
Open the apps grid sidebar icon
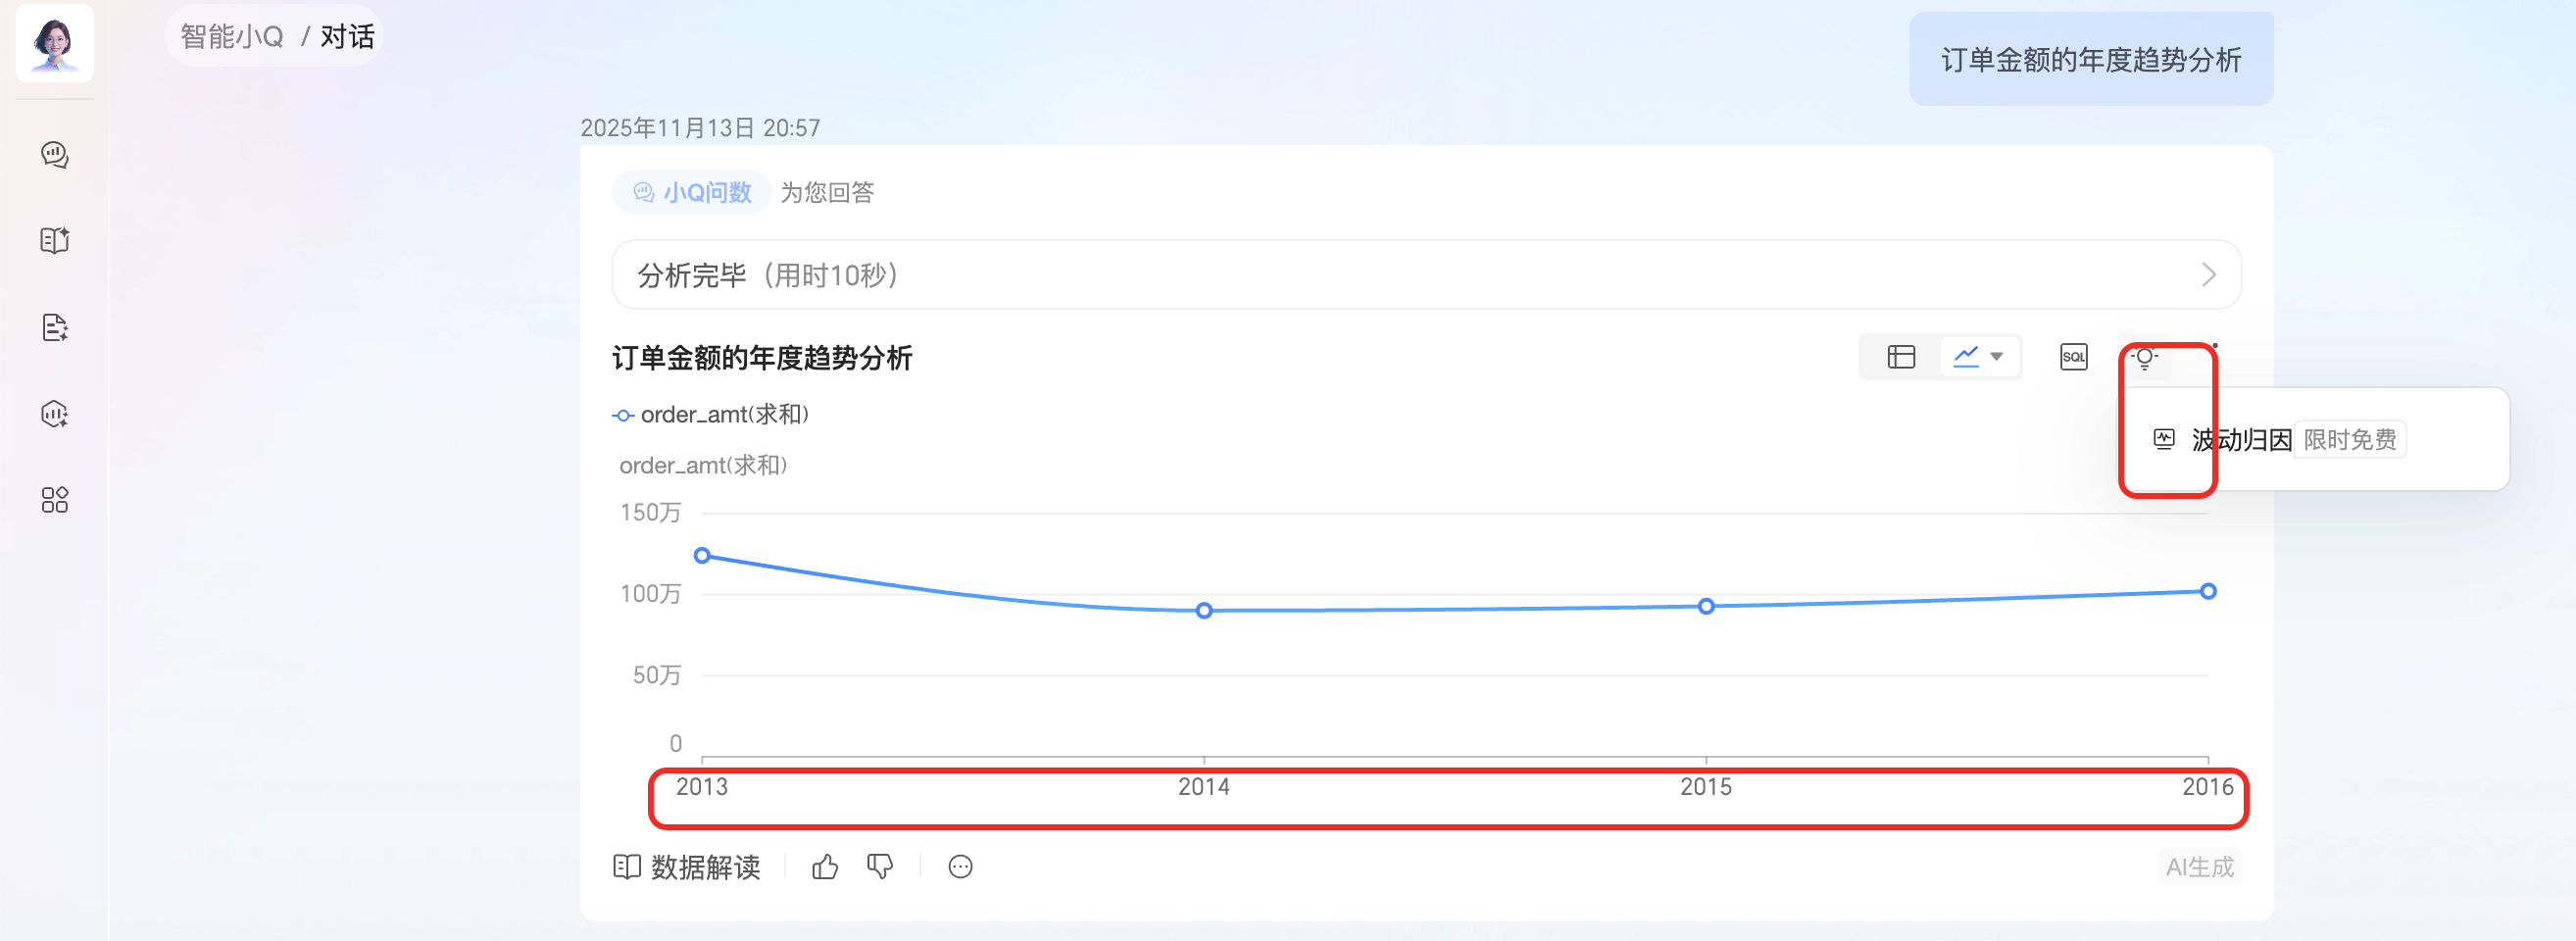tap(54, 500)
